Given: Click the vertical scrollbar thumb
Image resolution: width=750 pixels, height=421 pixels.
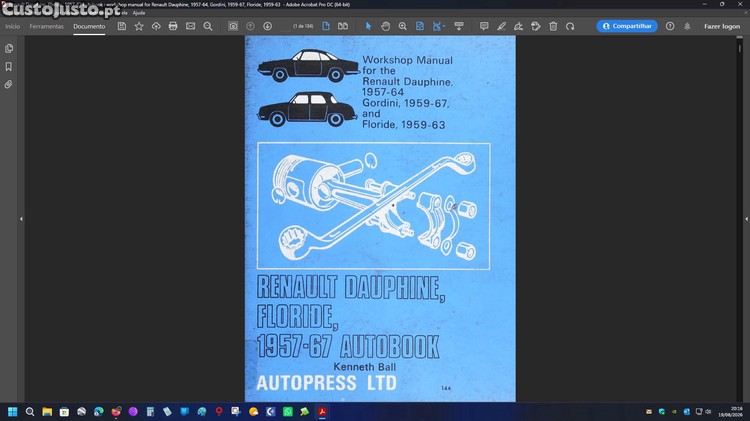Looking at the screenshot, I should (739, 48).
